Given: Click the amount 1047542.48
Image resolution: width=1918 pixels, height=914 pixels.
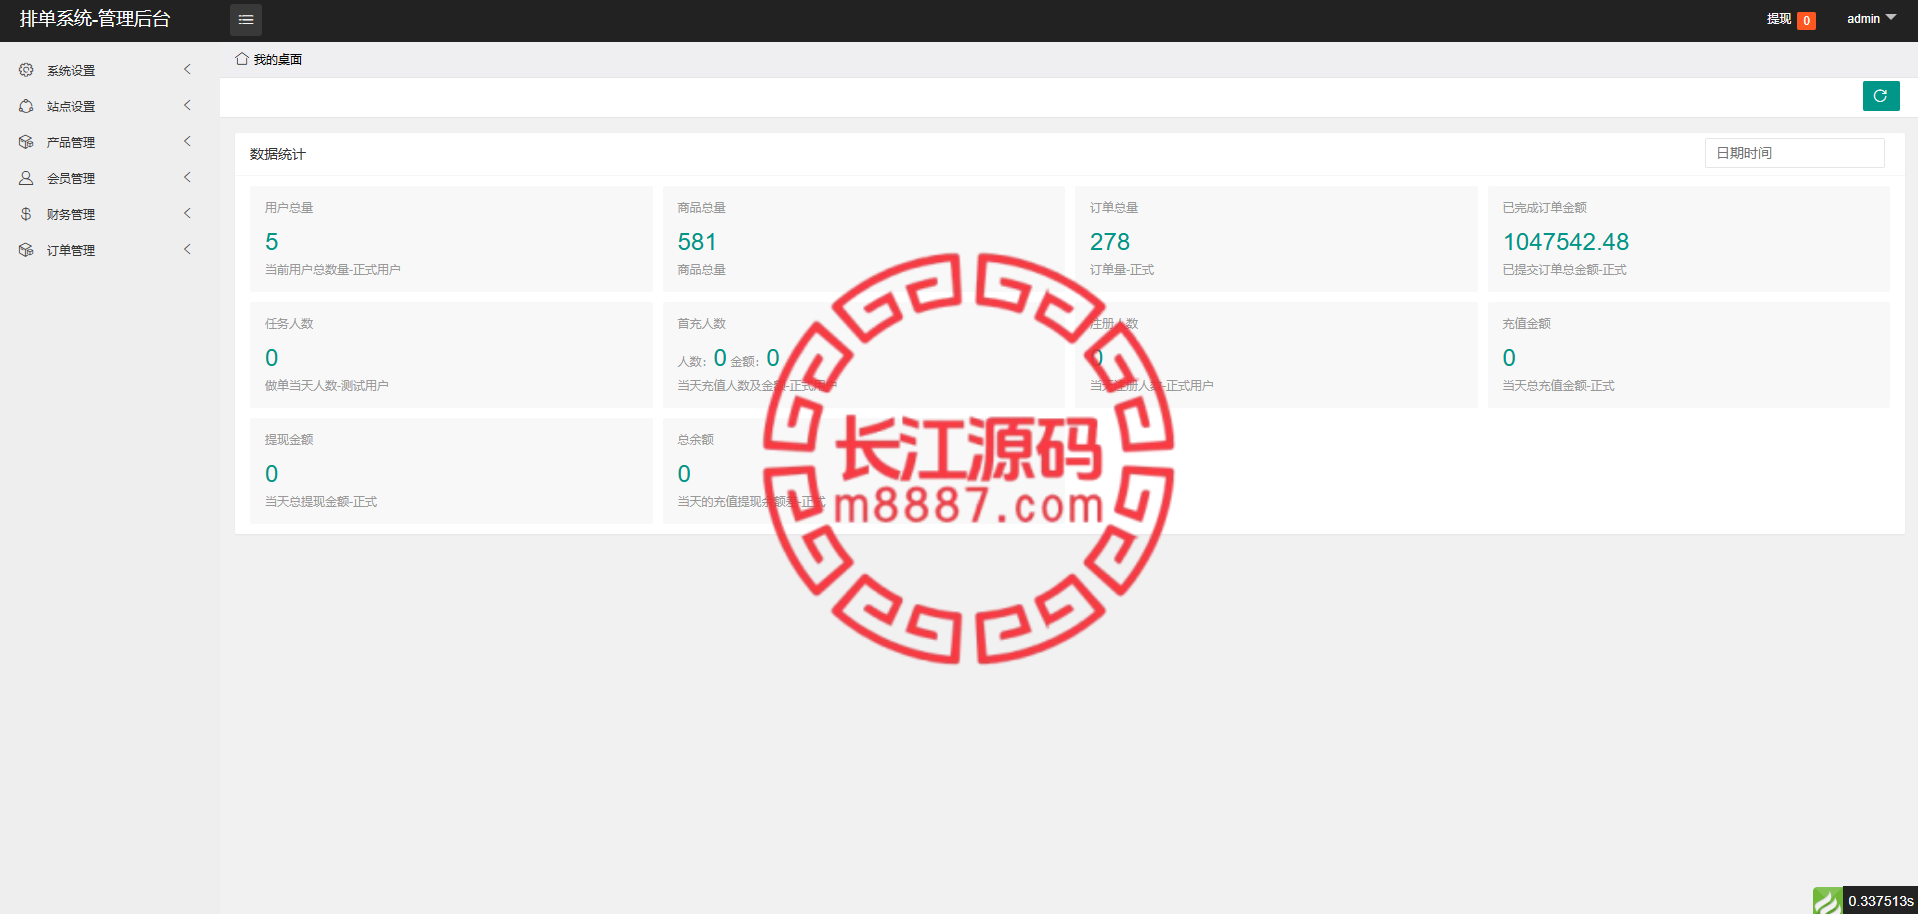Looking at the screenshot, I should [1566, 242].
